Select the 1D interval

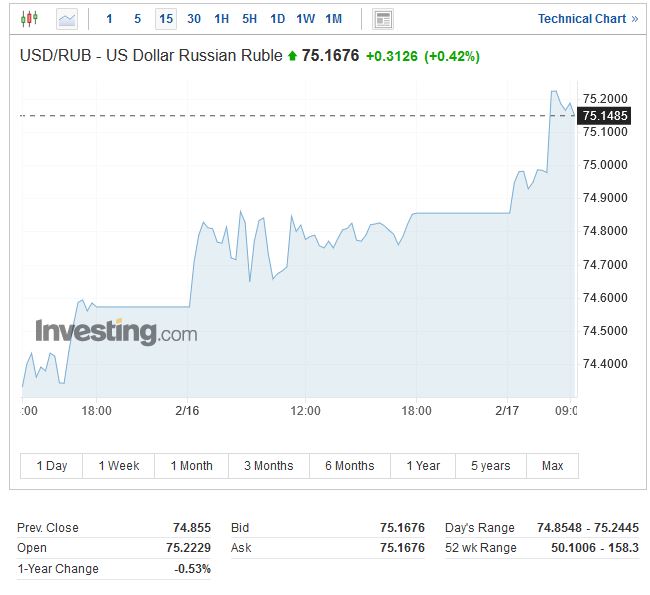[x=278, y=18]
